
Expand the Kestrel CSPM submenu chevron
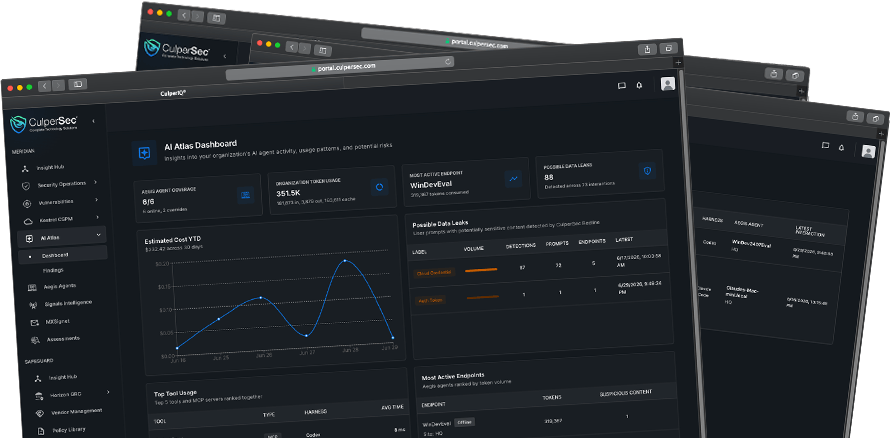point(97,217)
